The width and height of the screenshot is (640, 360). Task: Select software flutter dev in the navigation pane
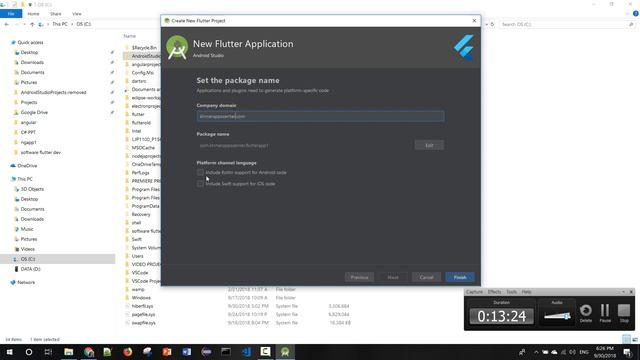[x=40, y=152]
